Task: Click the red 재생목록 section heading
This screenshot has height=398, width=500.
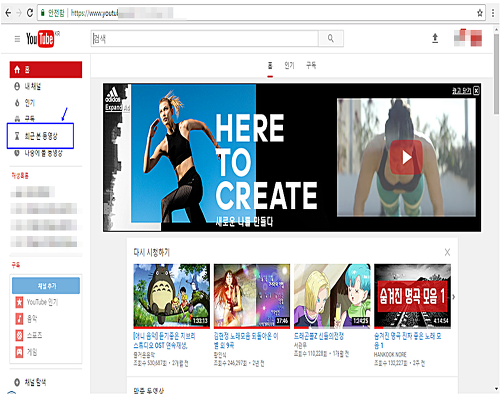Action: tap(20, 175)
